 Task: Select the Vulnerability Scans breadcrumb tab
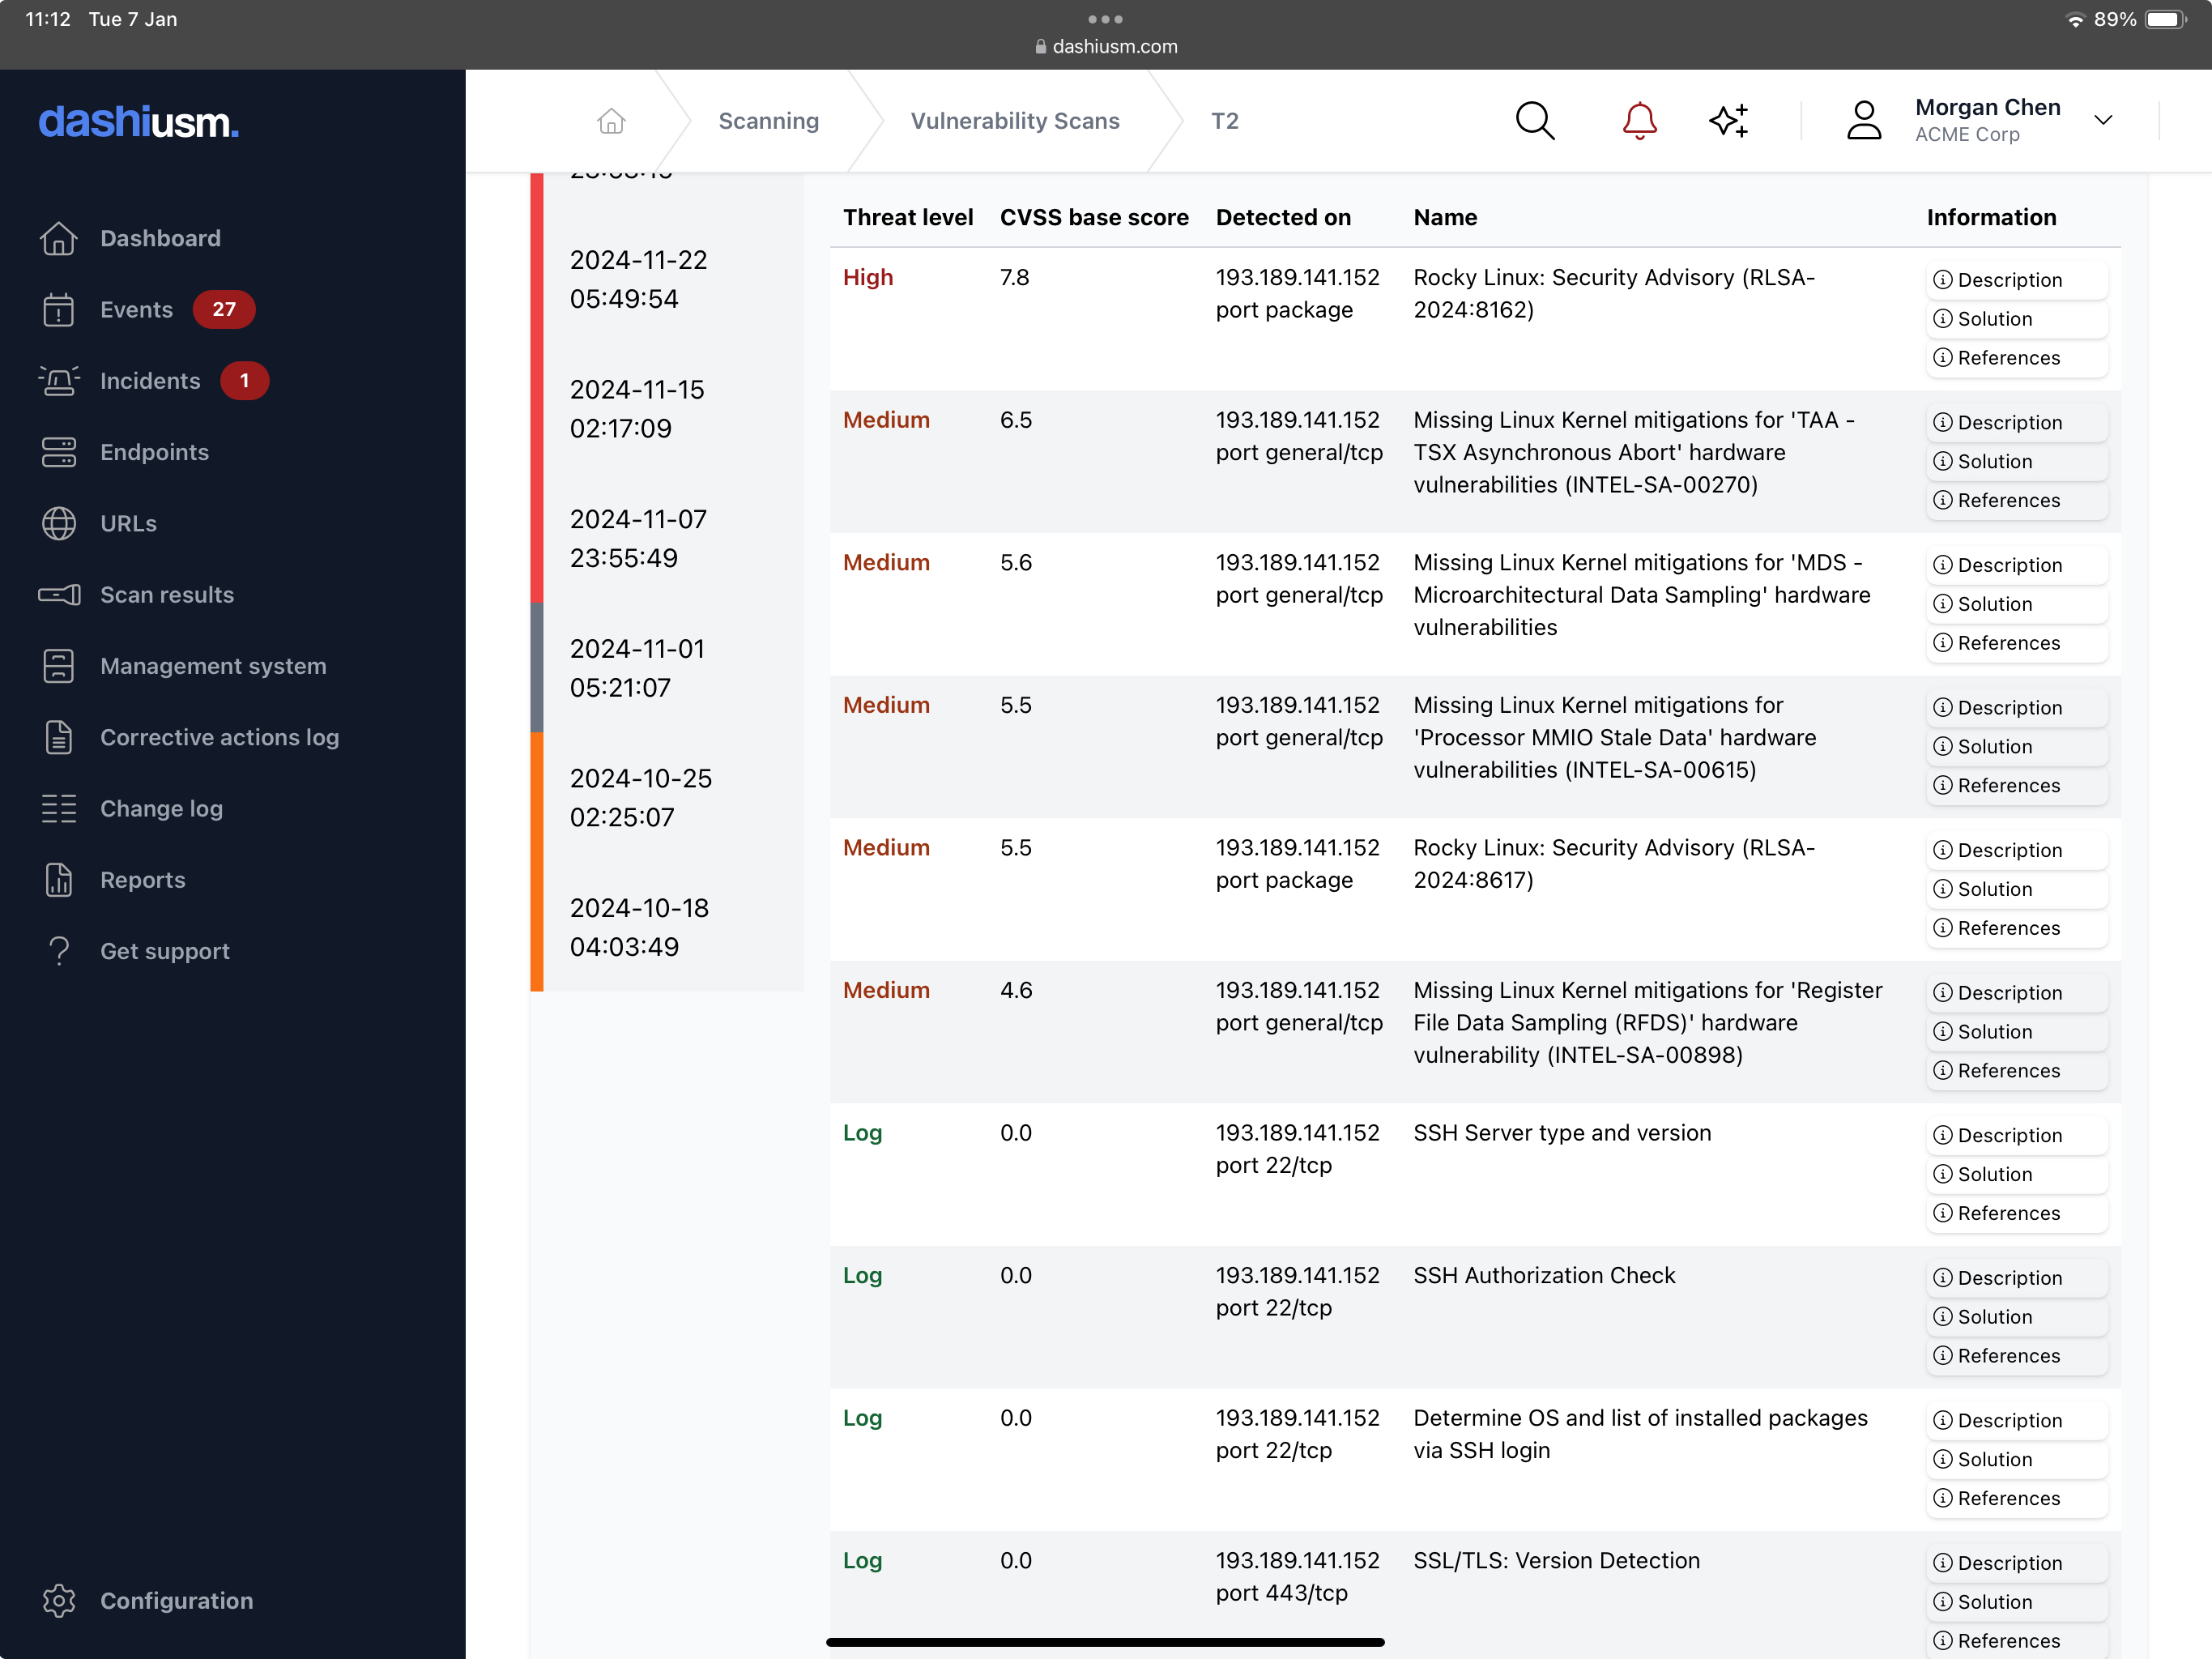(x=1016, y=120)
